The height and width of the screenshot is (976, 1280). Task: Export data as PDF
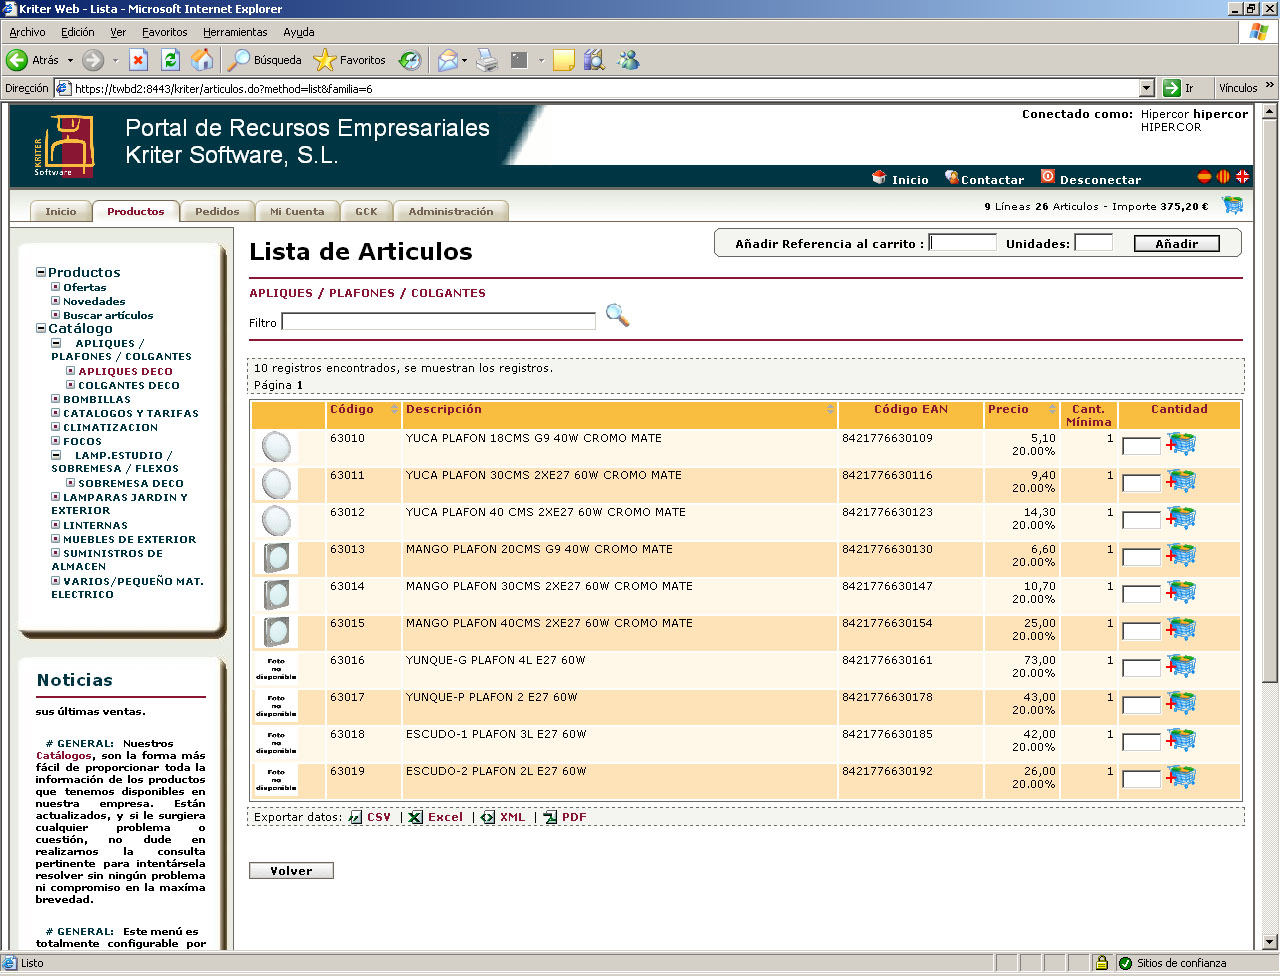(565, 817)
